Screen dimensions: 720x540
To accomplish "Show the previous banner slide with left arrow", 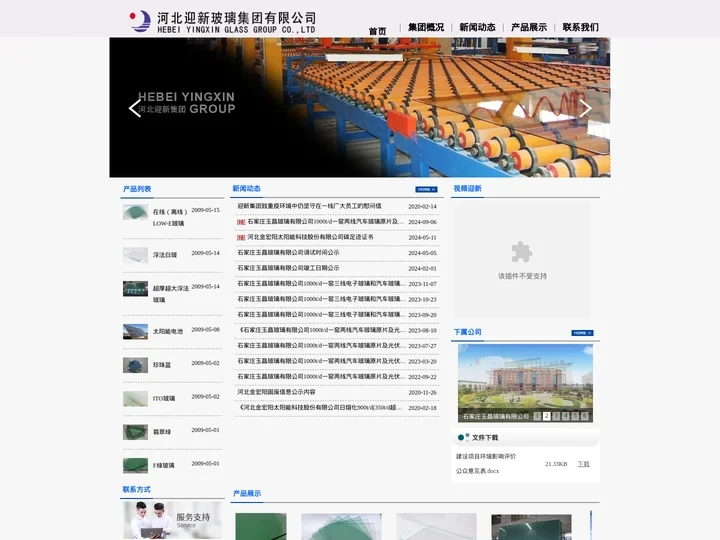I will tap(135, 108).
